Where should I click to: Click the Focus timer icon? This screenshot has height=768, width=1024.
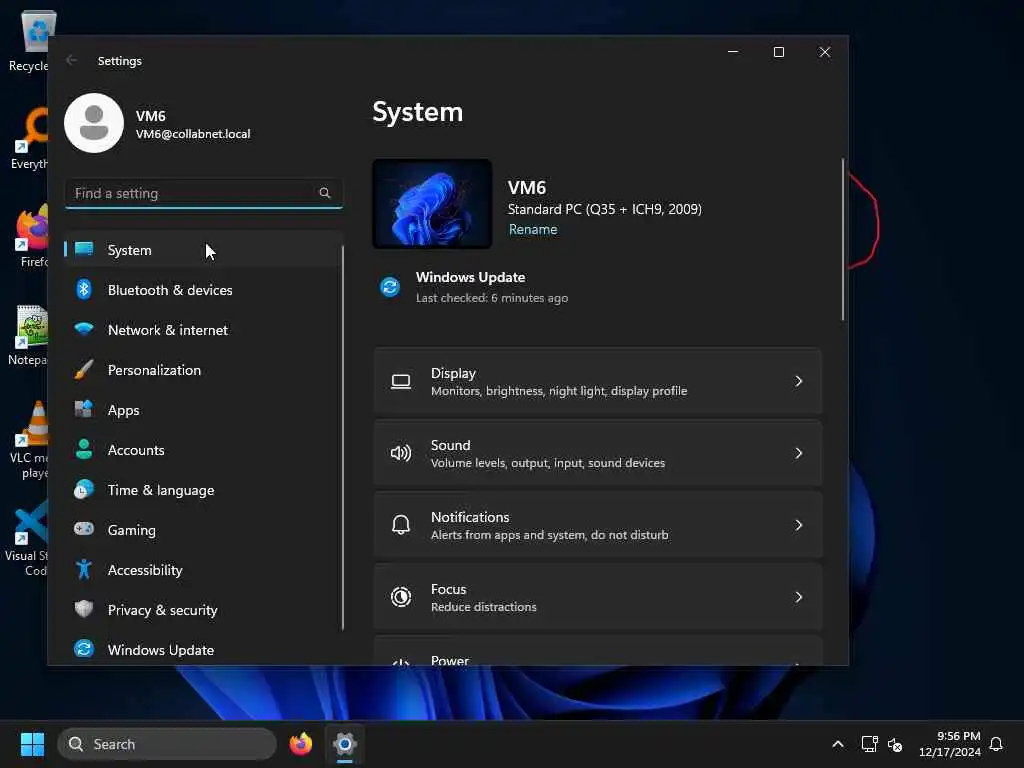pyautogui.click(x=401, y=597)
